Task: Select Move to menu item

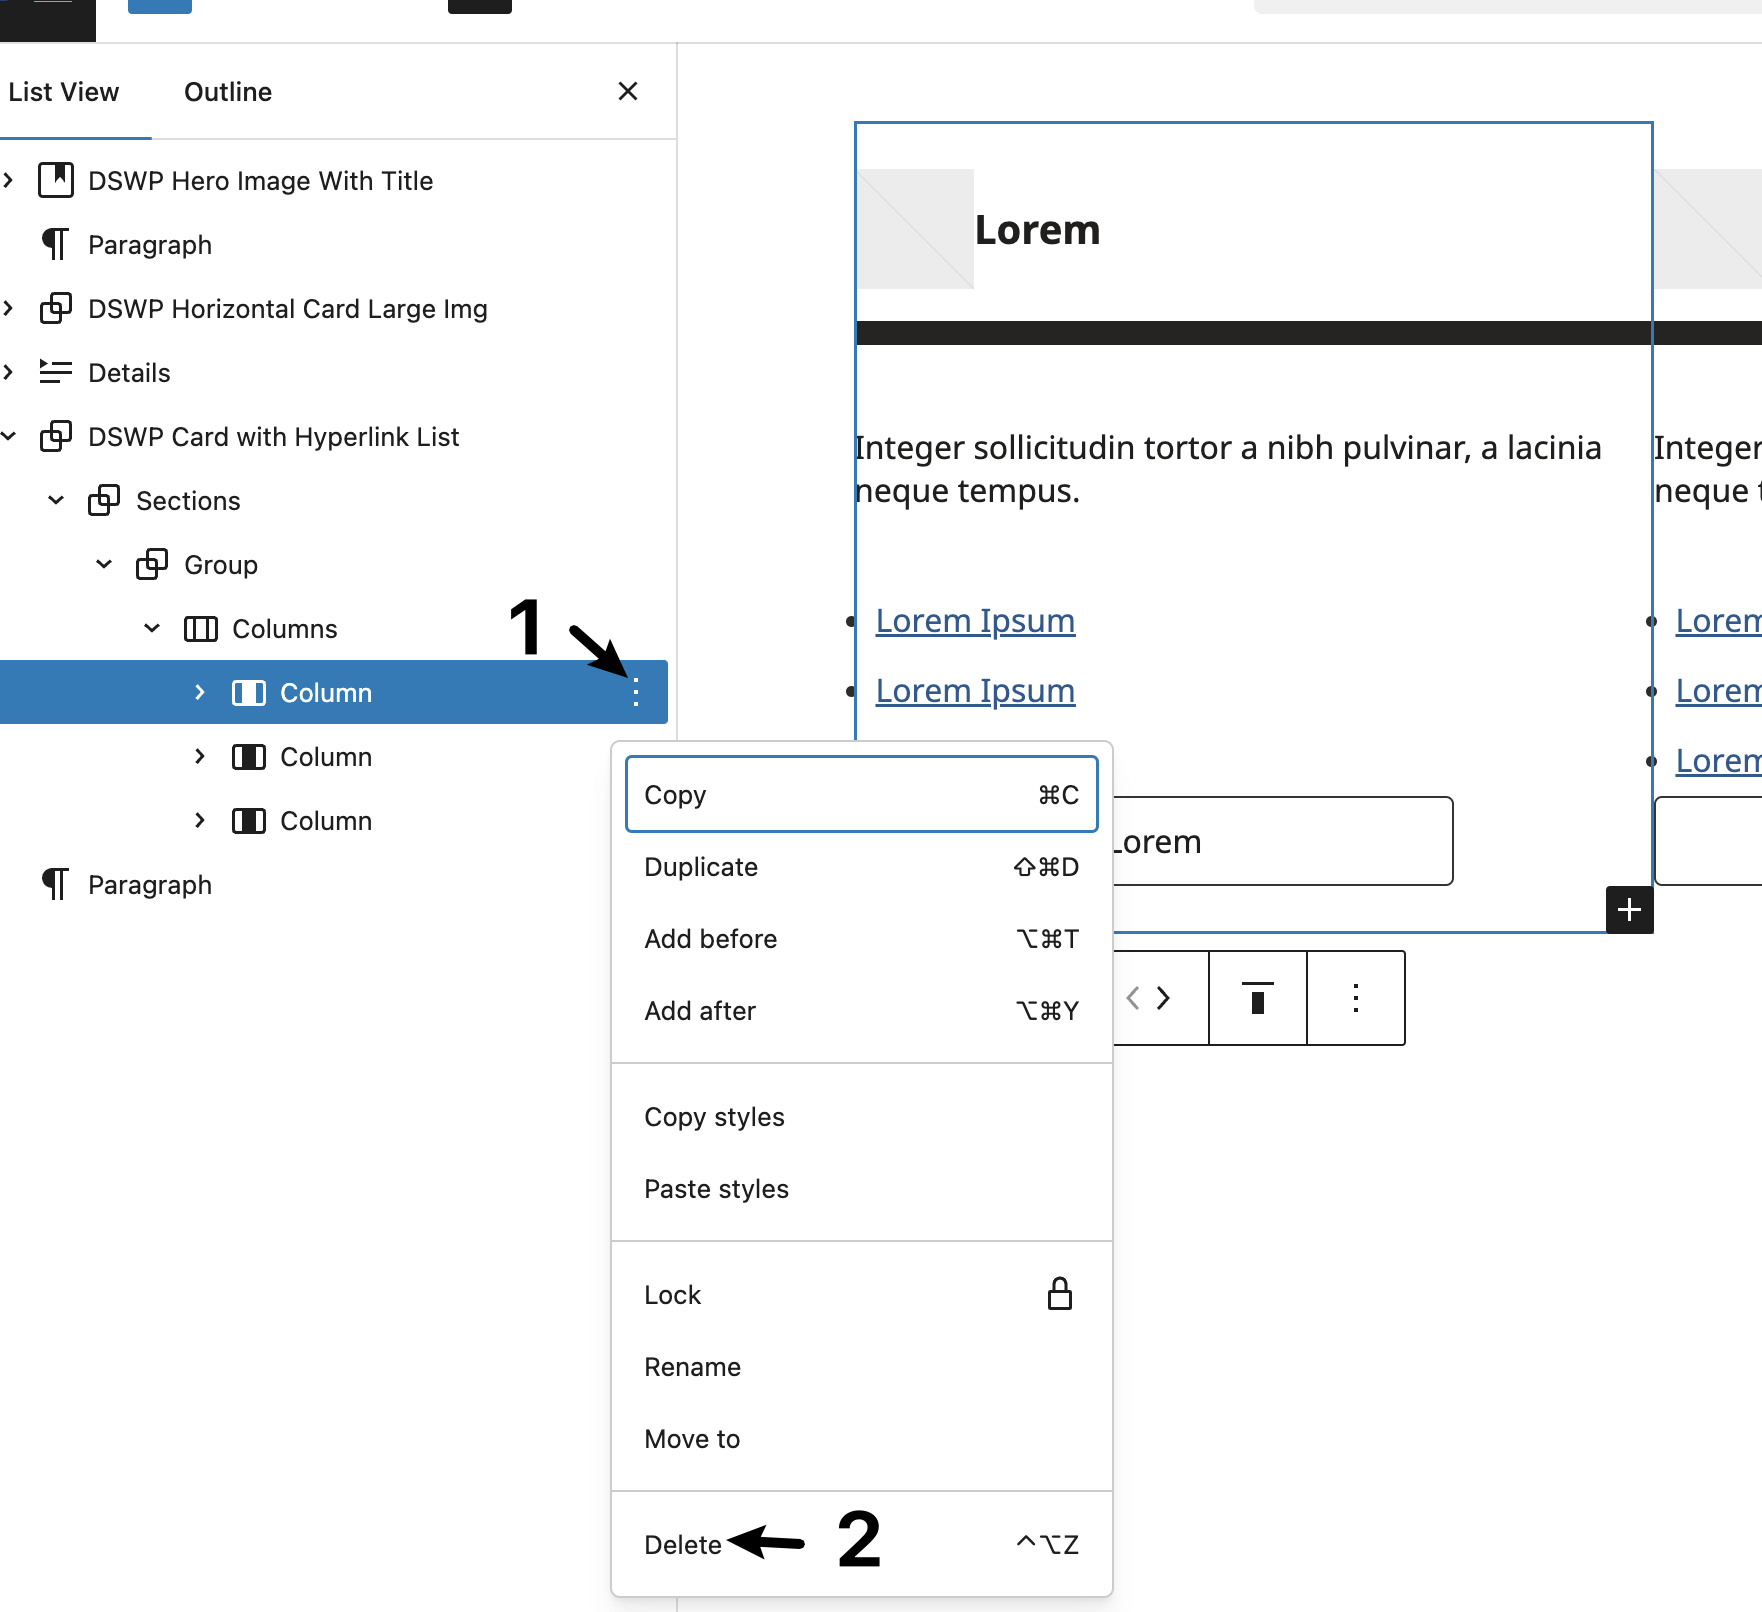Action: [862, 1438]
